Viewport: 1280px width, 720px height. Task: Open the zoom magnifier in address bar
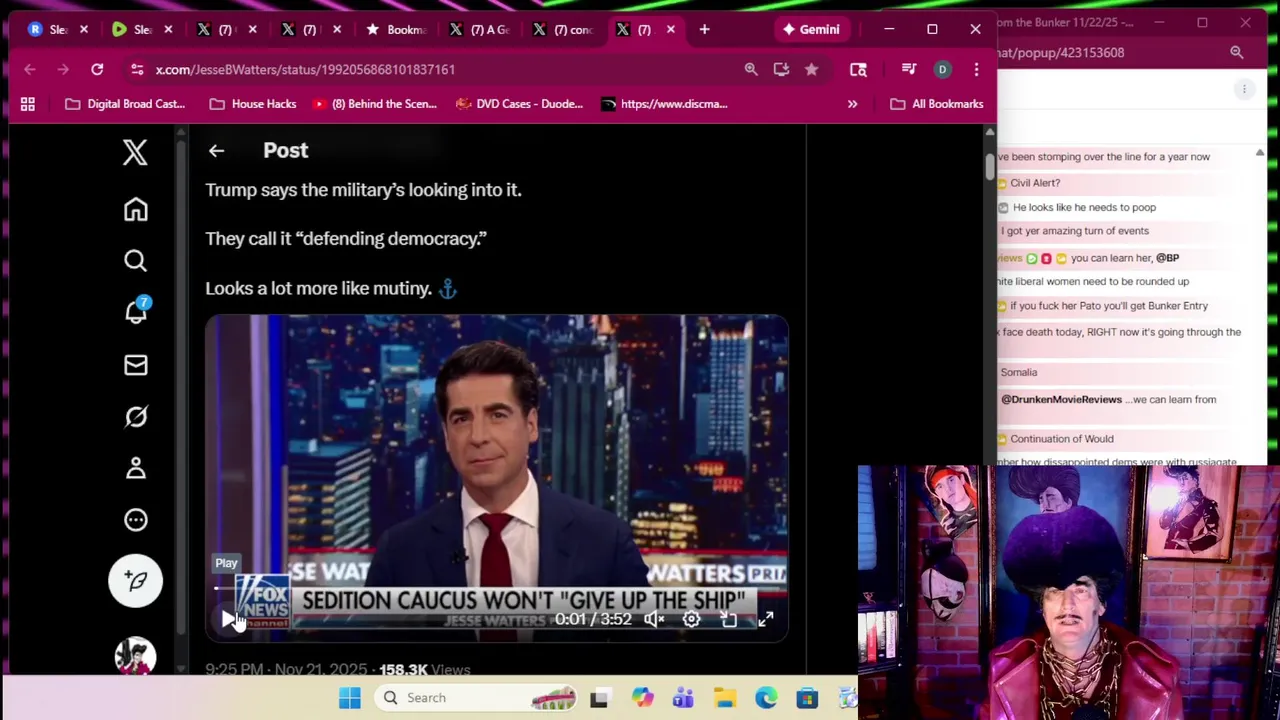point(751,69)
